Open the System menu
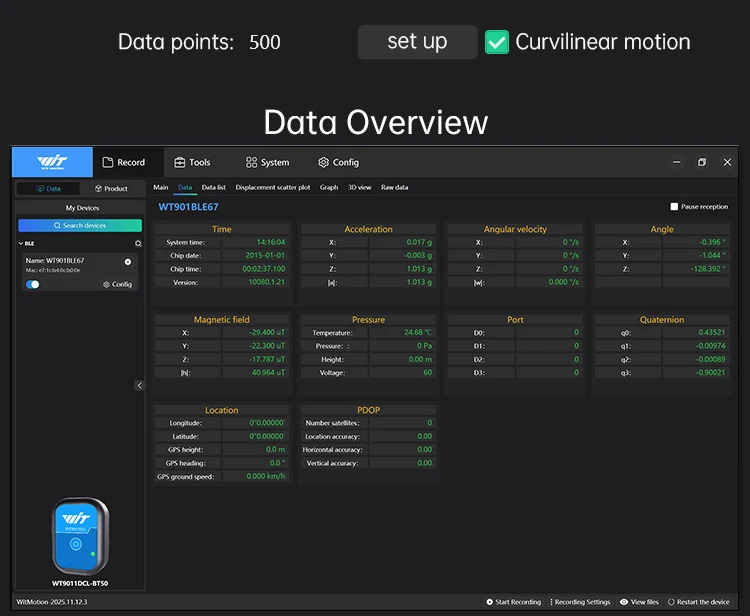 (267, 162)
